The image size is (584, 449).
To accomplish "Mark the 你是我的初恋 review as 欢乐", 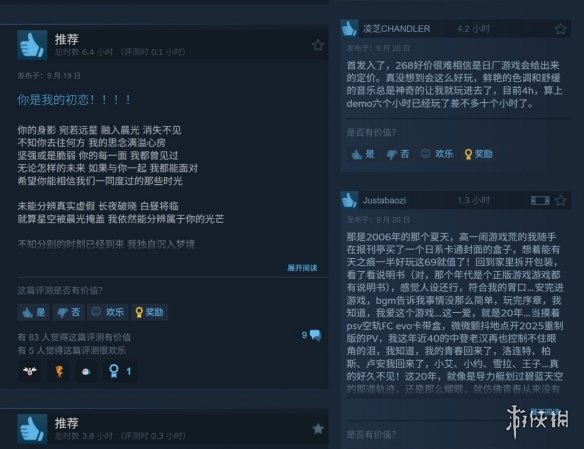I will point(108,312).
